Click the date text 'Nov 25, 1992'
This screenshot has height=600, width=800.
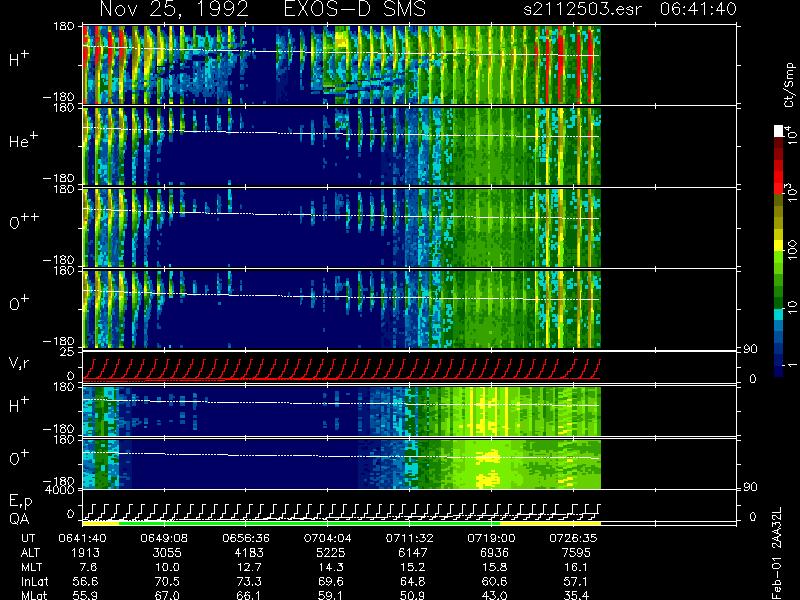[x=174, y=10]
